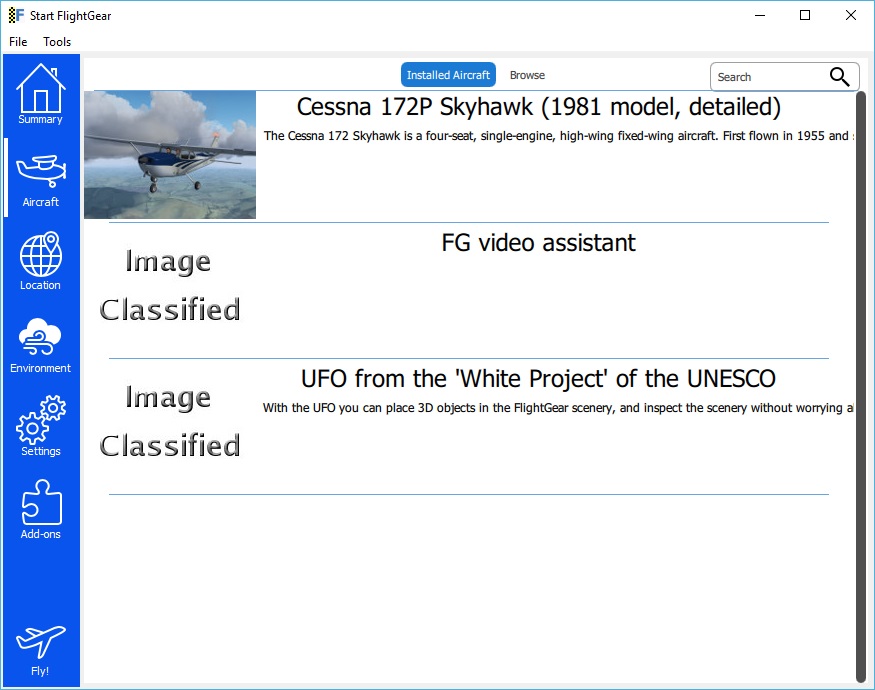Viewport: 875px width, 690px height.
Task: Click the UFO description text
Action: pyautogui.click(x=558, y=408)
